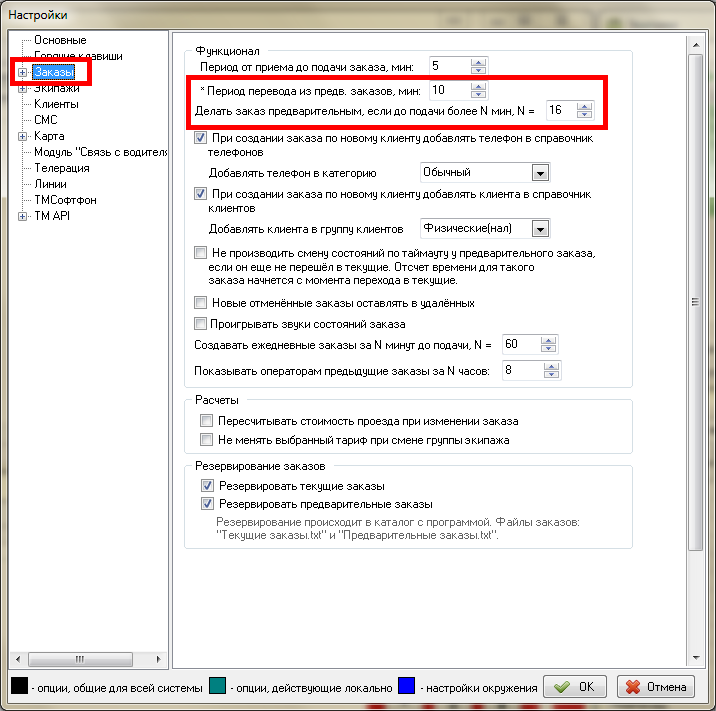
Task: Expand the TM API tree node
Action: point(22,216)
